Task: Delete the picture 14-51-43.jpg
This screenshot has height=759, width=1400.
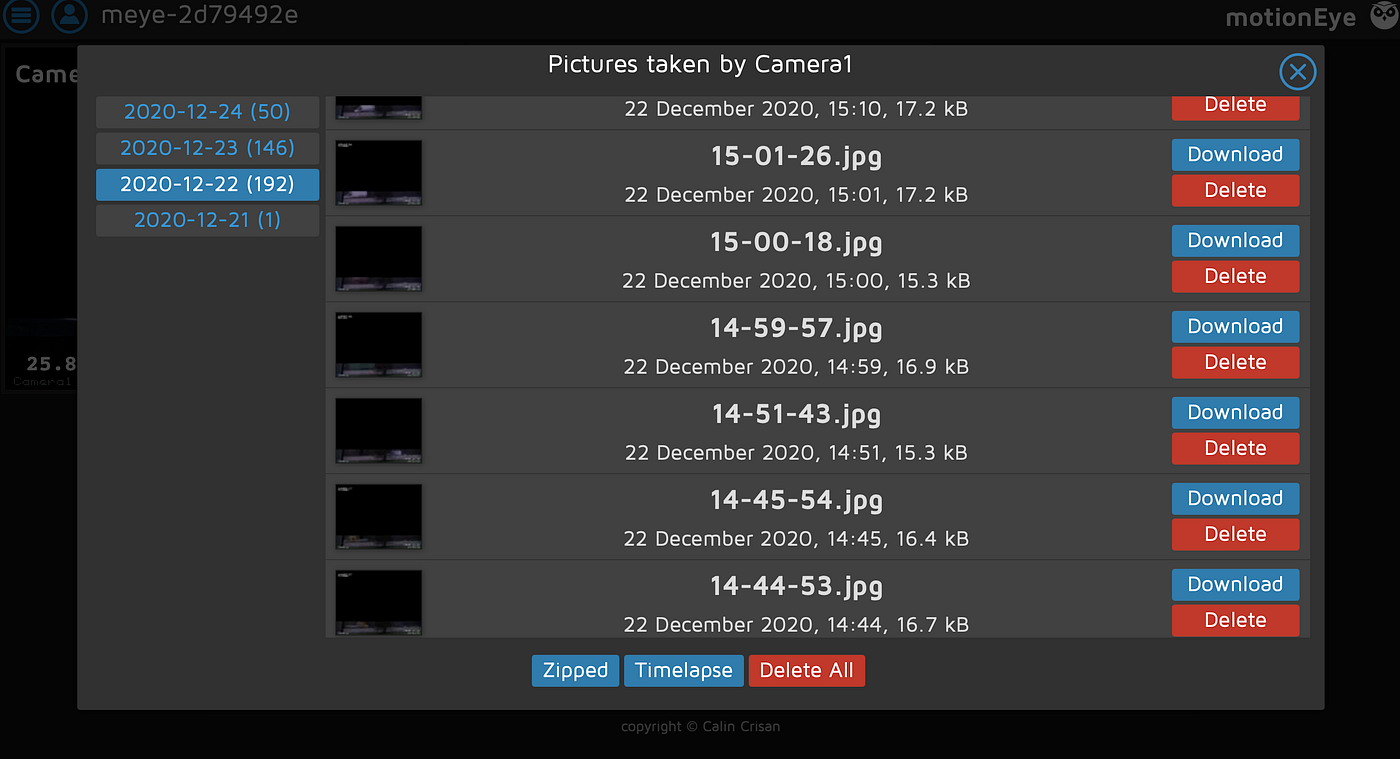Action: pos(1235,448)
